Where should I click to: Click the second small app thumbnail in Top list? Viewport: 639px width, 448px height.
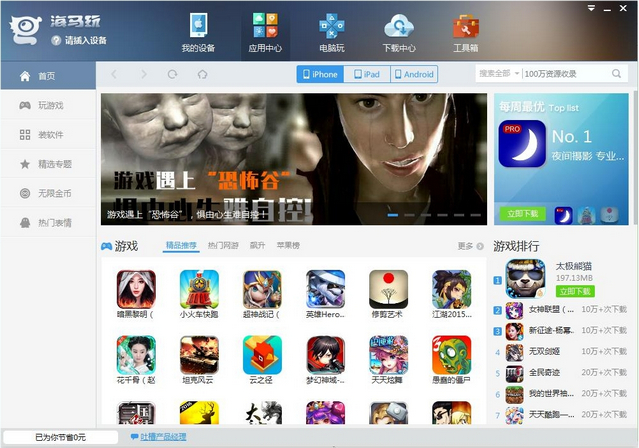click(586, 215)
